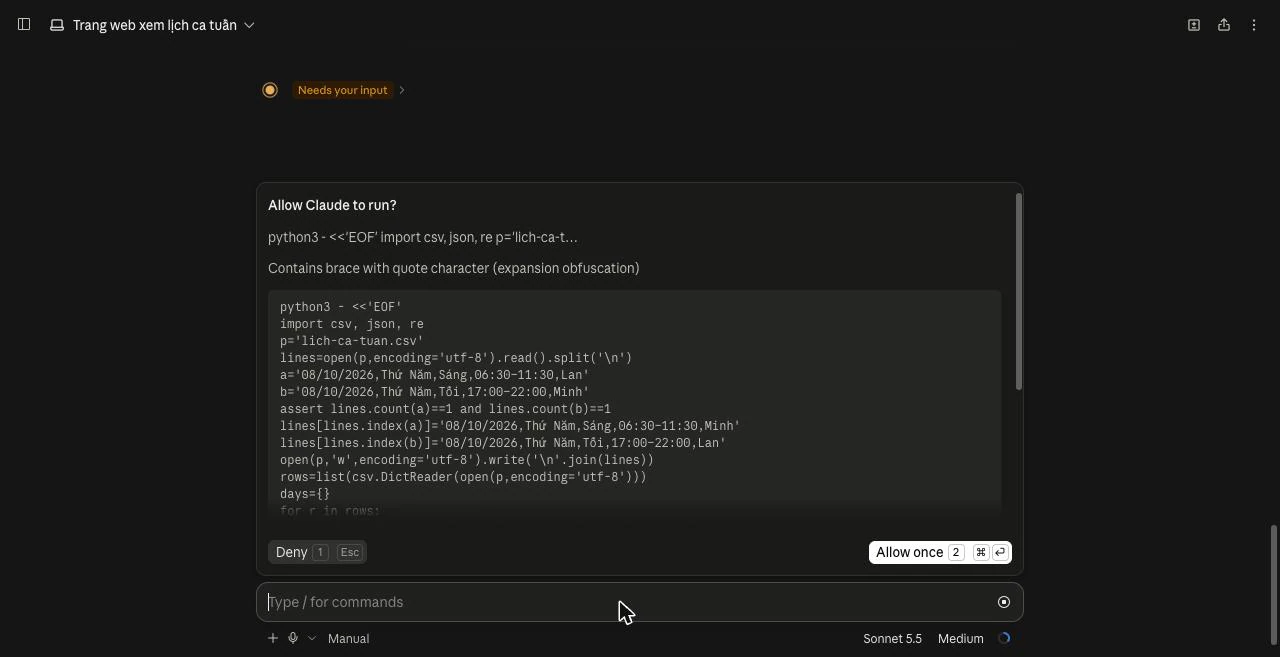The image size is (1280, 657).
Task: Click code line "p='lich-ca-tuan.csv'"
Action: coord(352,341)
